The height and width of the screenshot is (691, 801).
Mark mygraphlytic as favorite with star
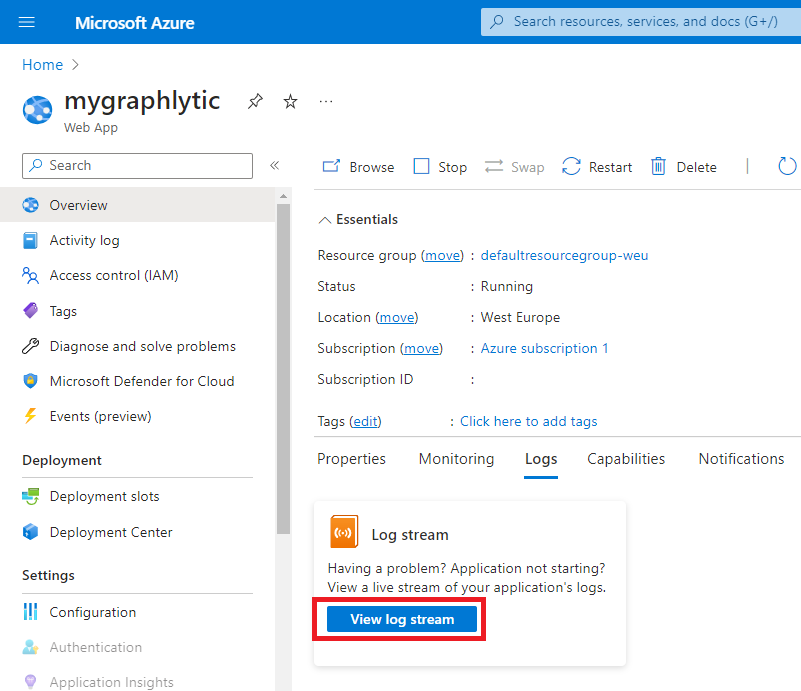290,102
